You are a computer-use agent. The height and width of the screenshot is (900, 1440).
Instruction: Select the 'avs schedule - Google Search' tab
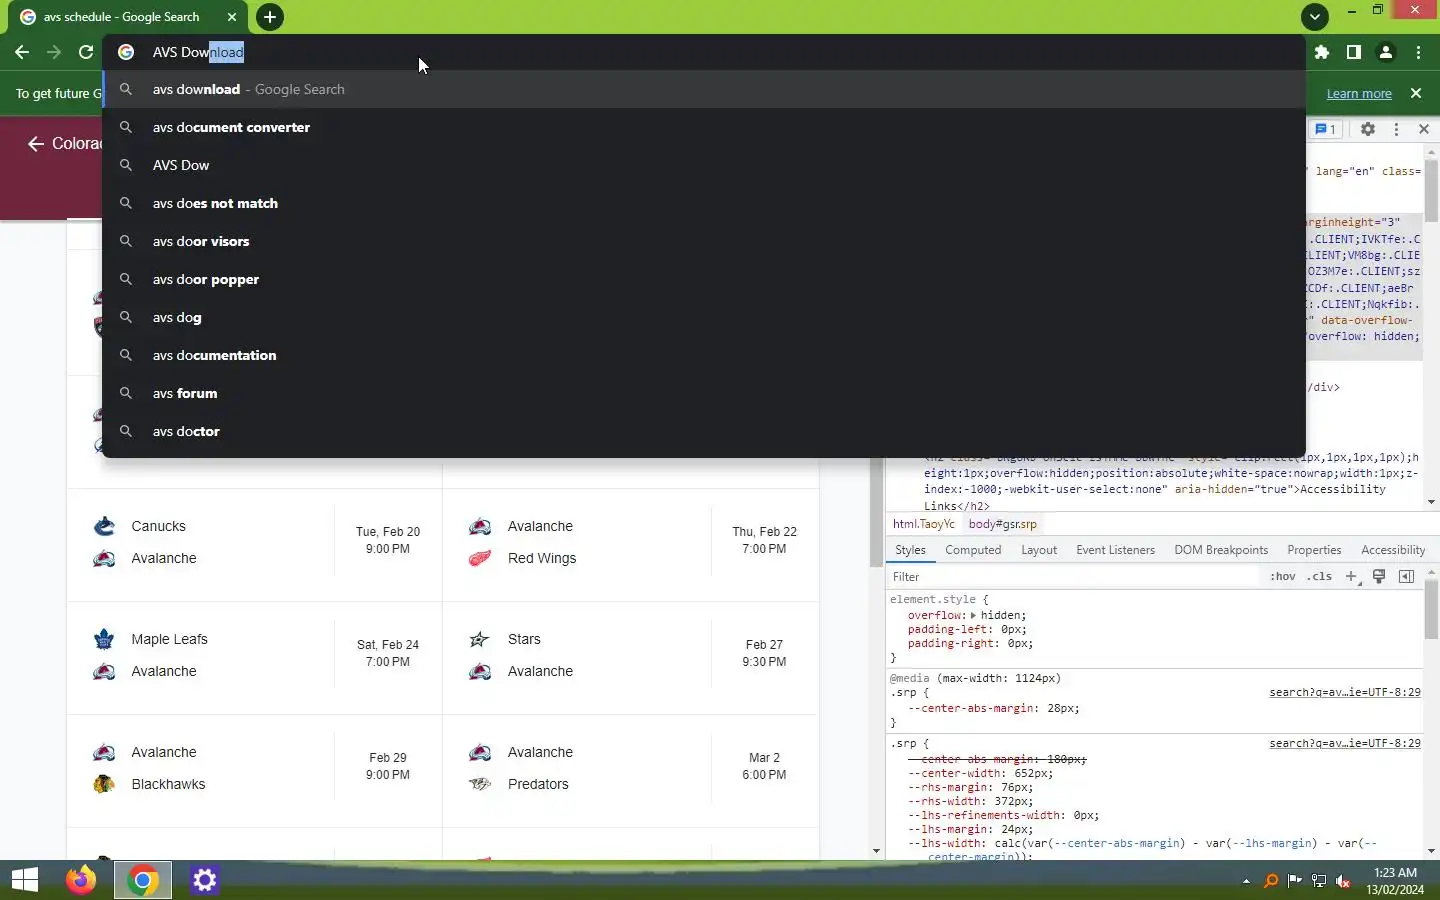[x=122, y=17]
